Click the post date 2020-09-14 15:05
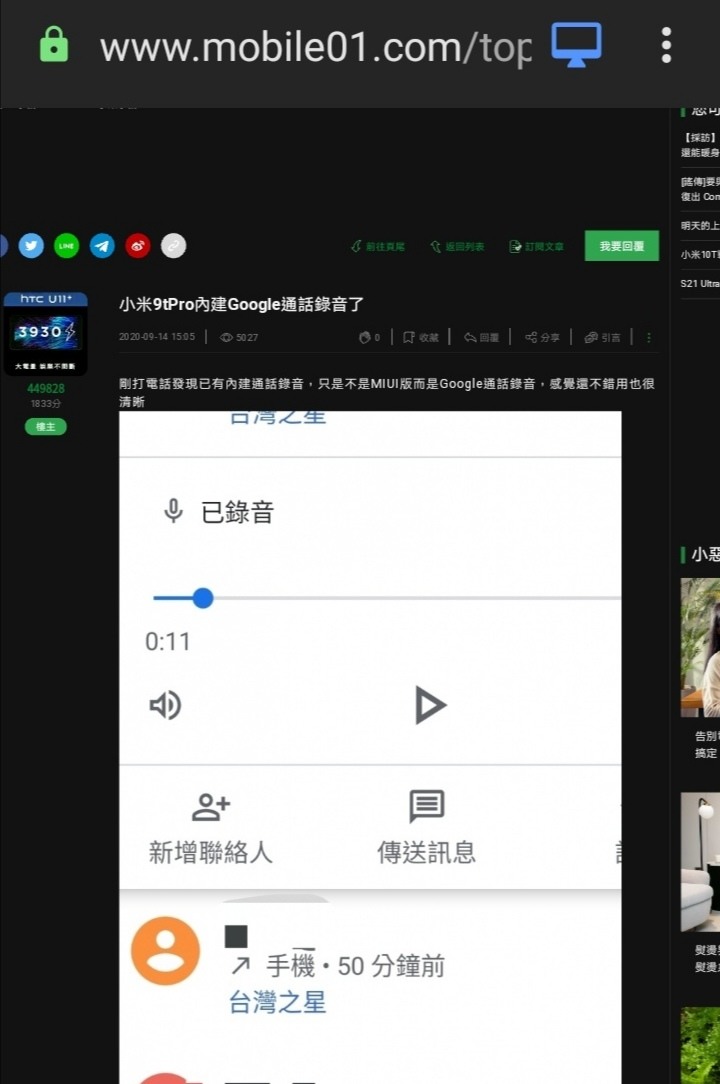The height and width of the screenshot is (1084, 720). coord(157,337)
